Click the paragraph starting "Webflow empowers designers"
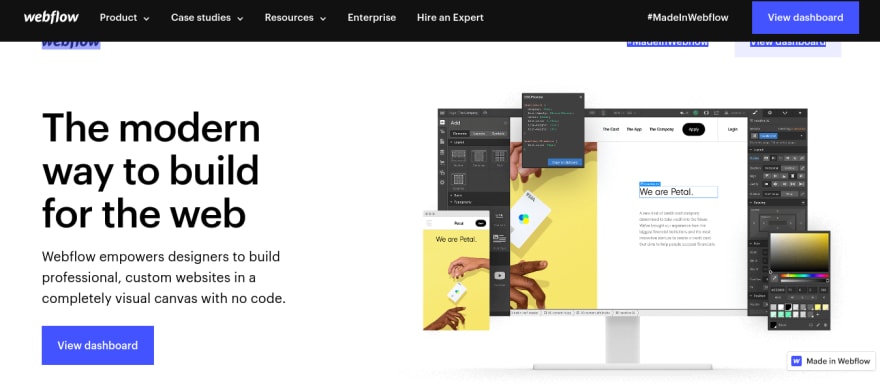 [164, 278]
